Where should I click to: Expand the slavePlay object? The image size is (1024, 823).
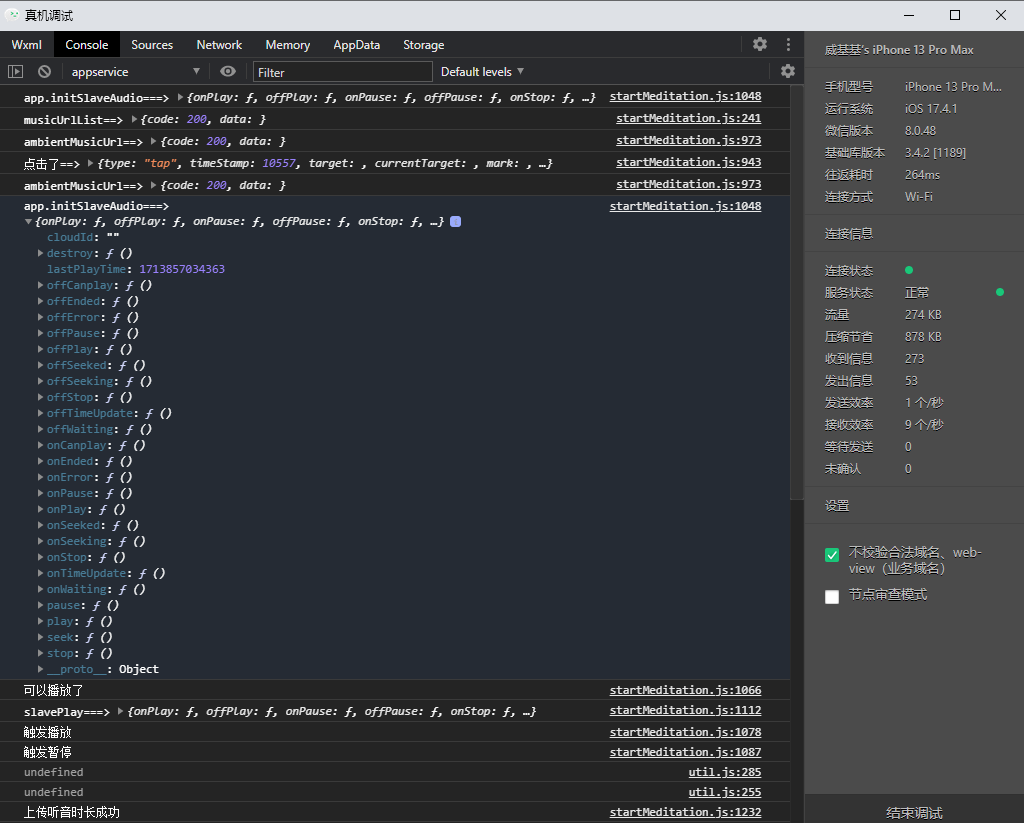tap(121, 711)
